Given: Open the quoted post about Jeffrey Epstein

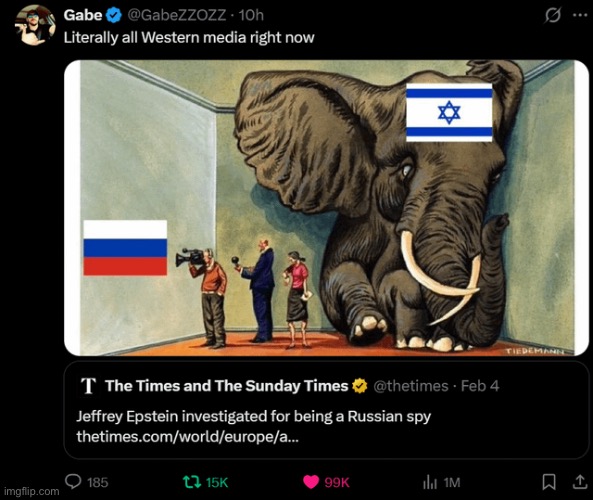Looking at the screenshot, I should pyautogui.click(x=326, y=410).
